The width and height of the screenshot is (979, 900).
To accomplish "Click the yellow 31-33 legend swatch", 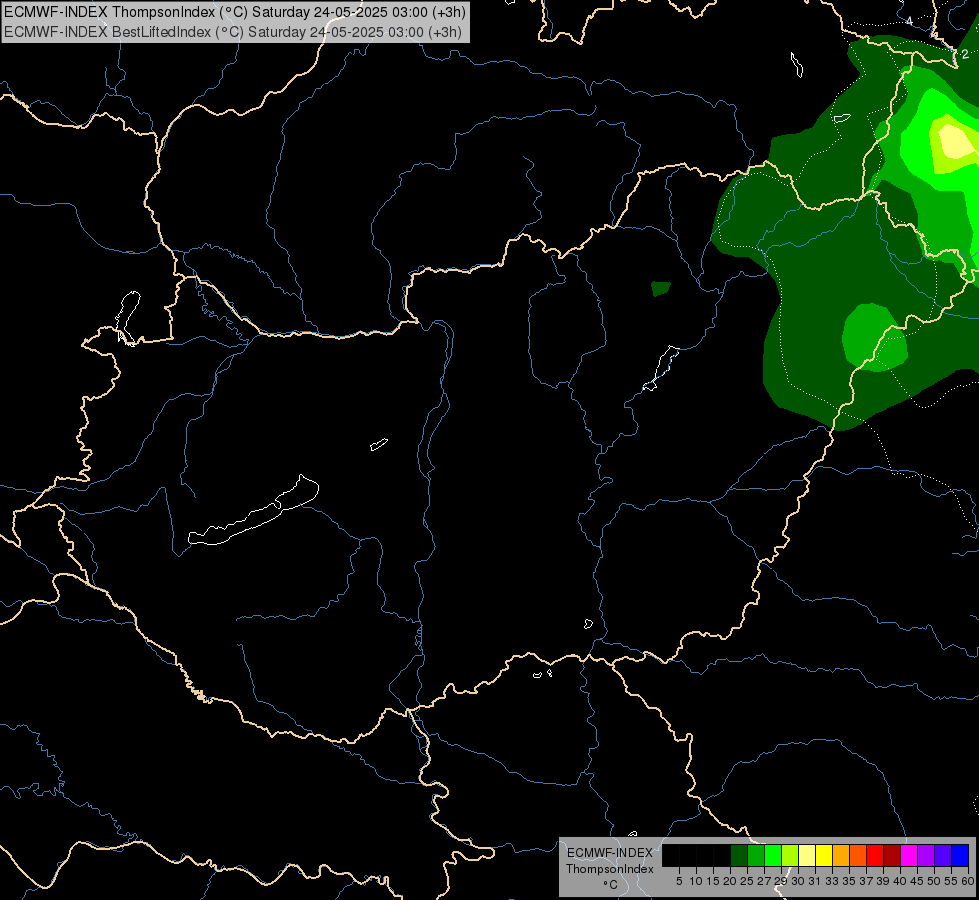I will click(x=824, y=855).
